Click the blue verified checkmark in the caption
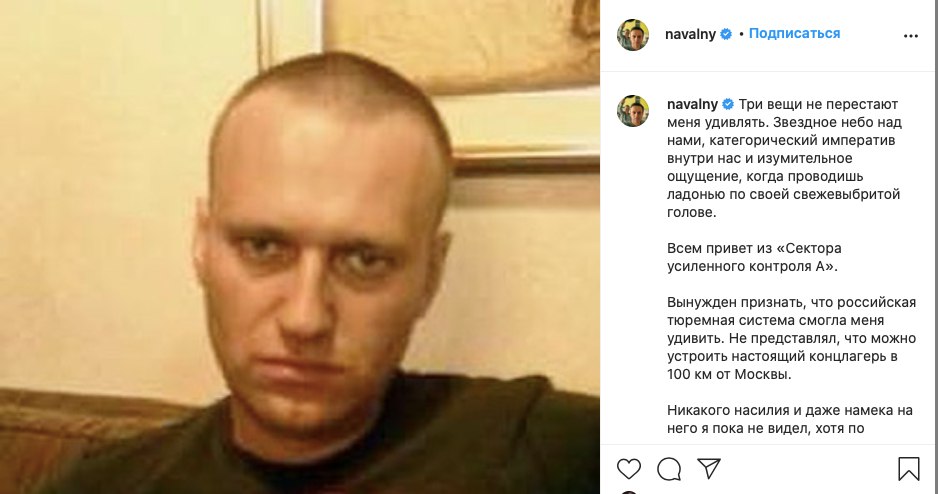Screen dimensions: 938x494 click(728, 104)
